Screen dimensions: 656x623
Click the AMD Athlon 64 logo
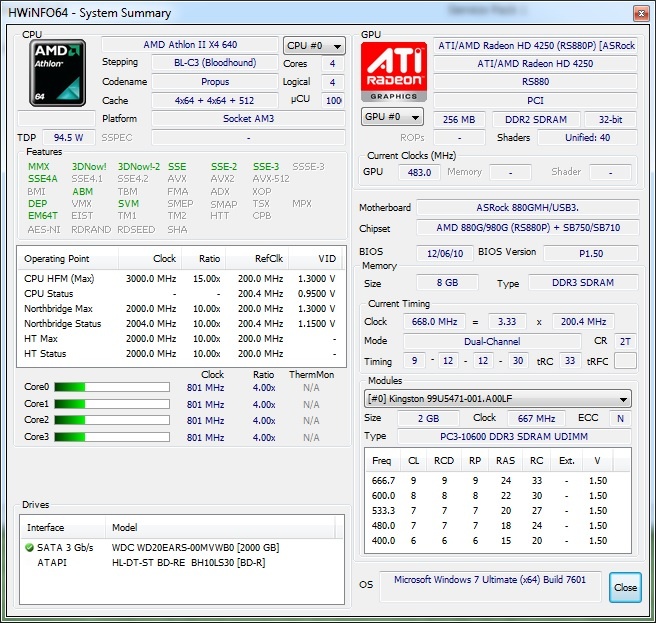click(58, 73)
